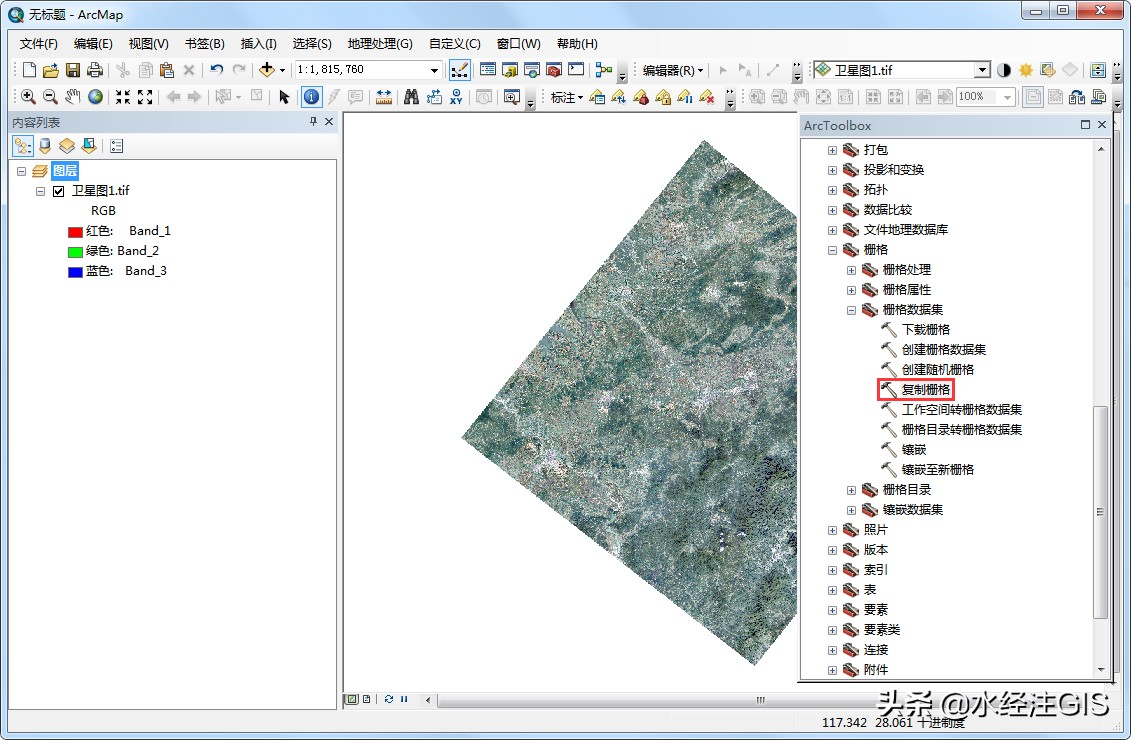Open the ArcToolbox window icon
1131x740 pixels.
tap(554, 69)
